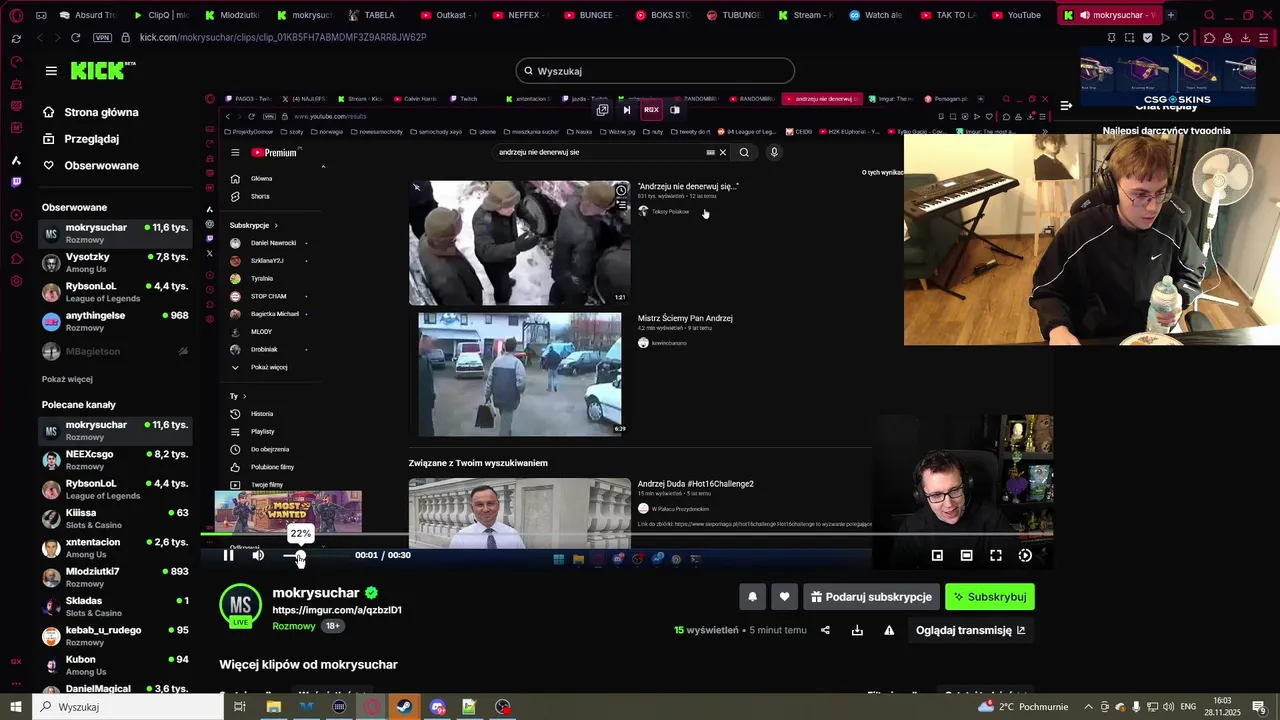Screen dimensions: 1280x720
Task: Open NEEXcsgo recommended channel
Action: point(115,459)
